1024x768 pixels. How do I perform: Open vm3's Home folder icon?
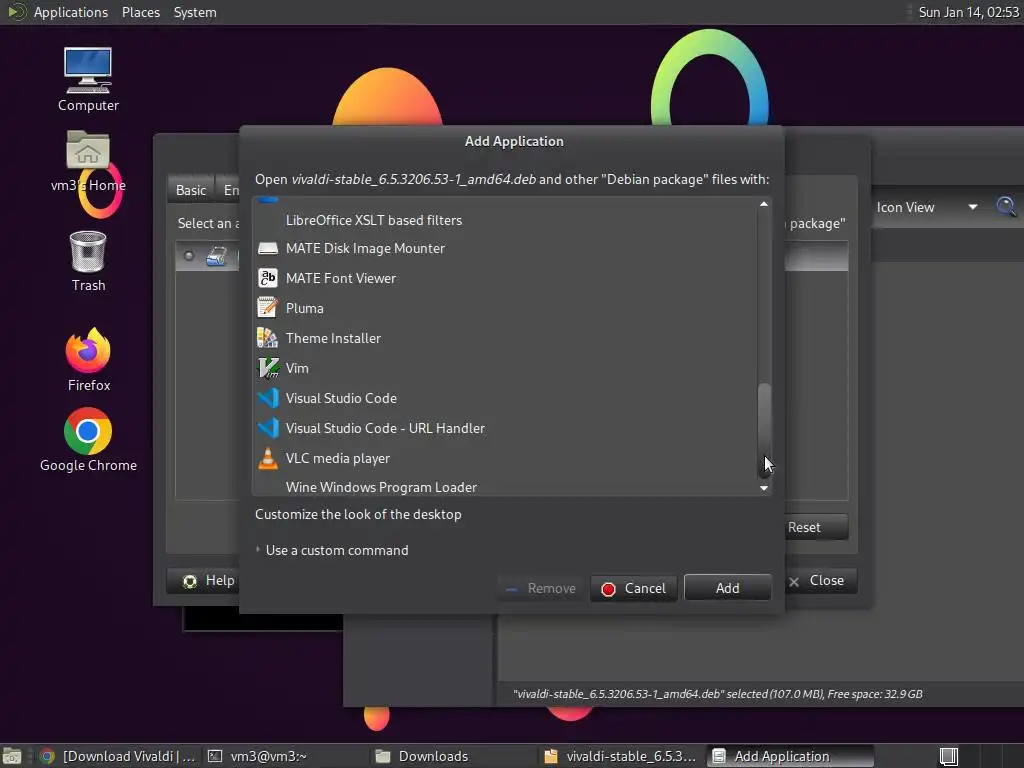[x=88, y=150]
